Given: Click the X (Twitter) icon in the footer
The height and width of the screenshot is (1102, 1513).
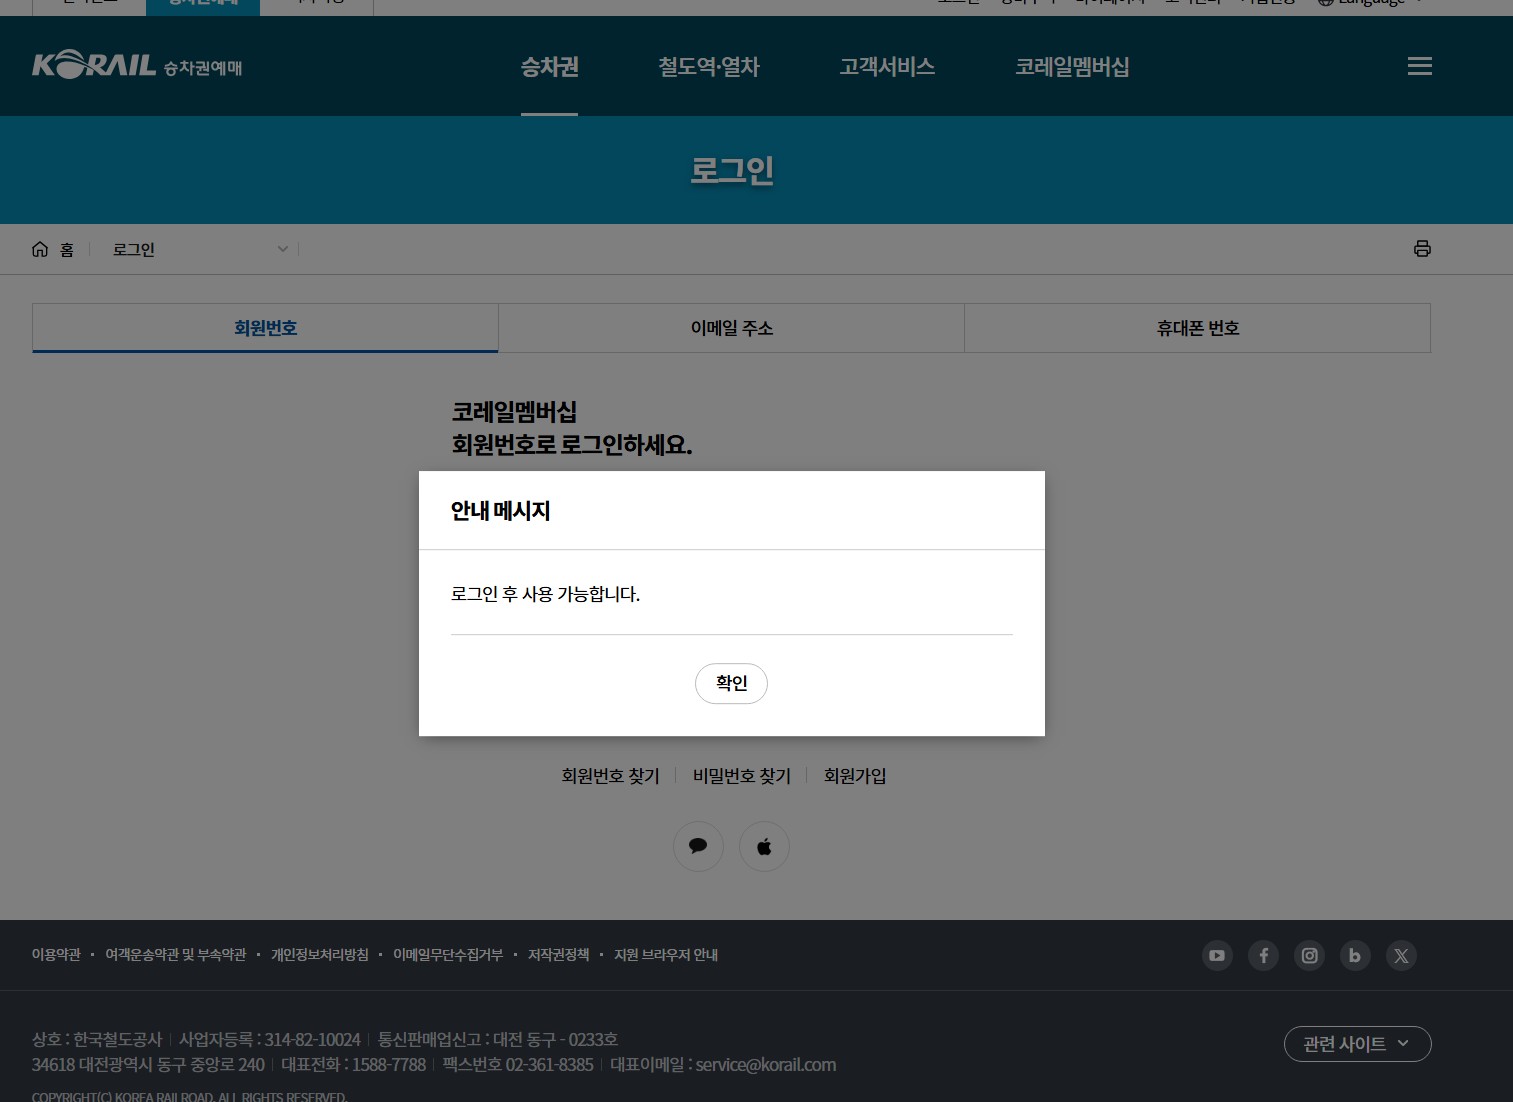Looking at the screenshot, I should (1401, 955).
